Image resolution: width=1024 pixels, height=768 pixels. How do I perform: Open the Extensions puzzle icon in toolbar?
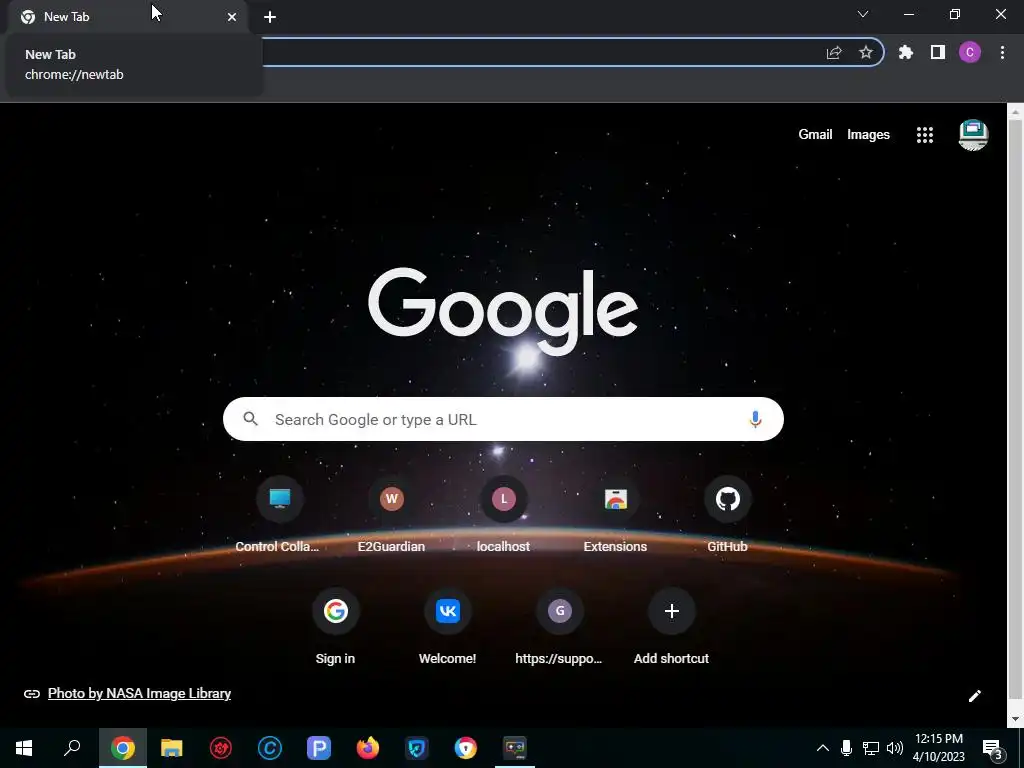pyautogui.click(x=905, y=52)
